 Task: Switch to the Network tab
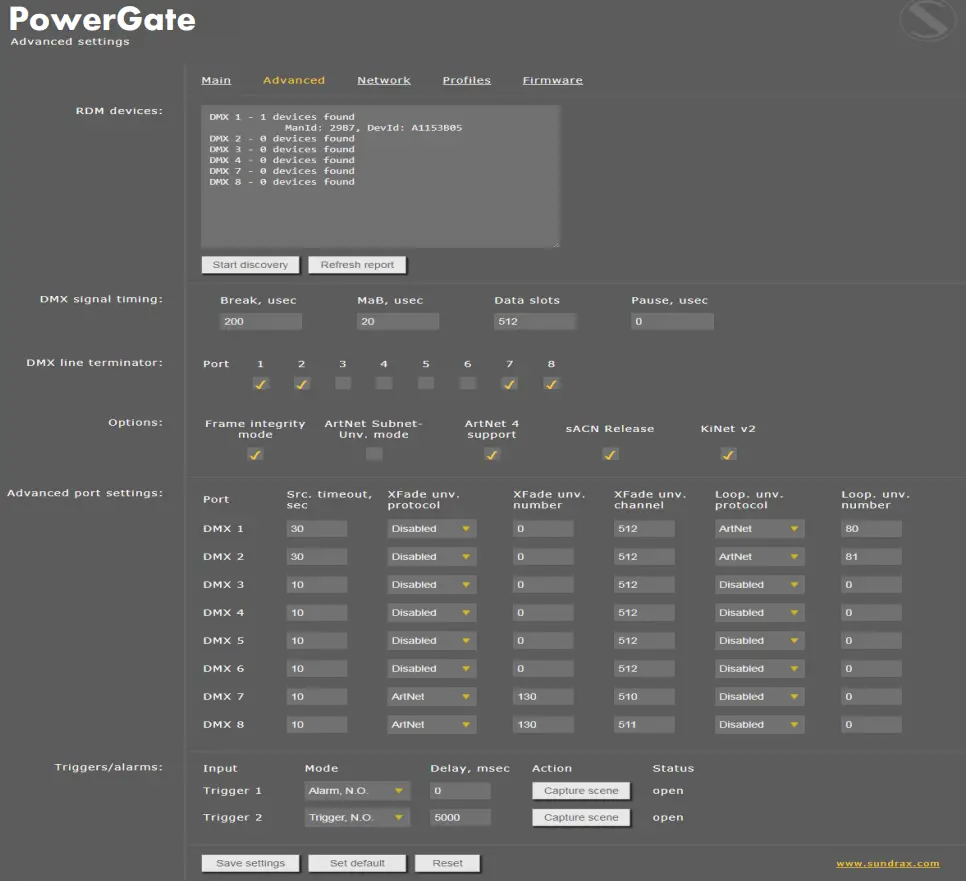(384, 80)
